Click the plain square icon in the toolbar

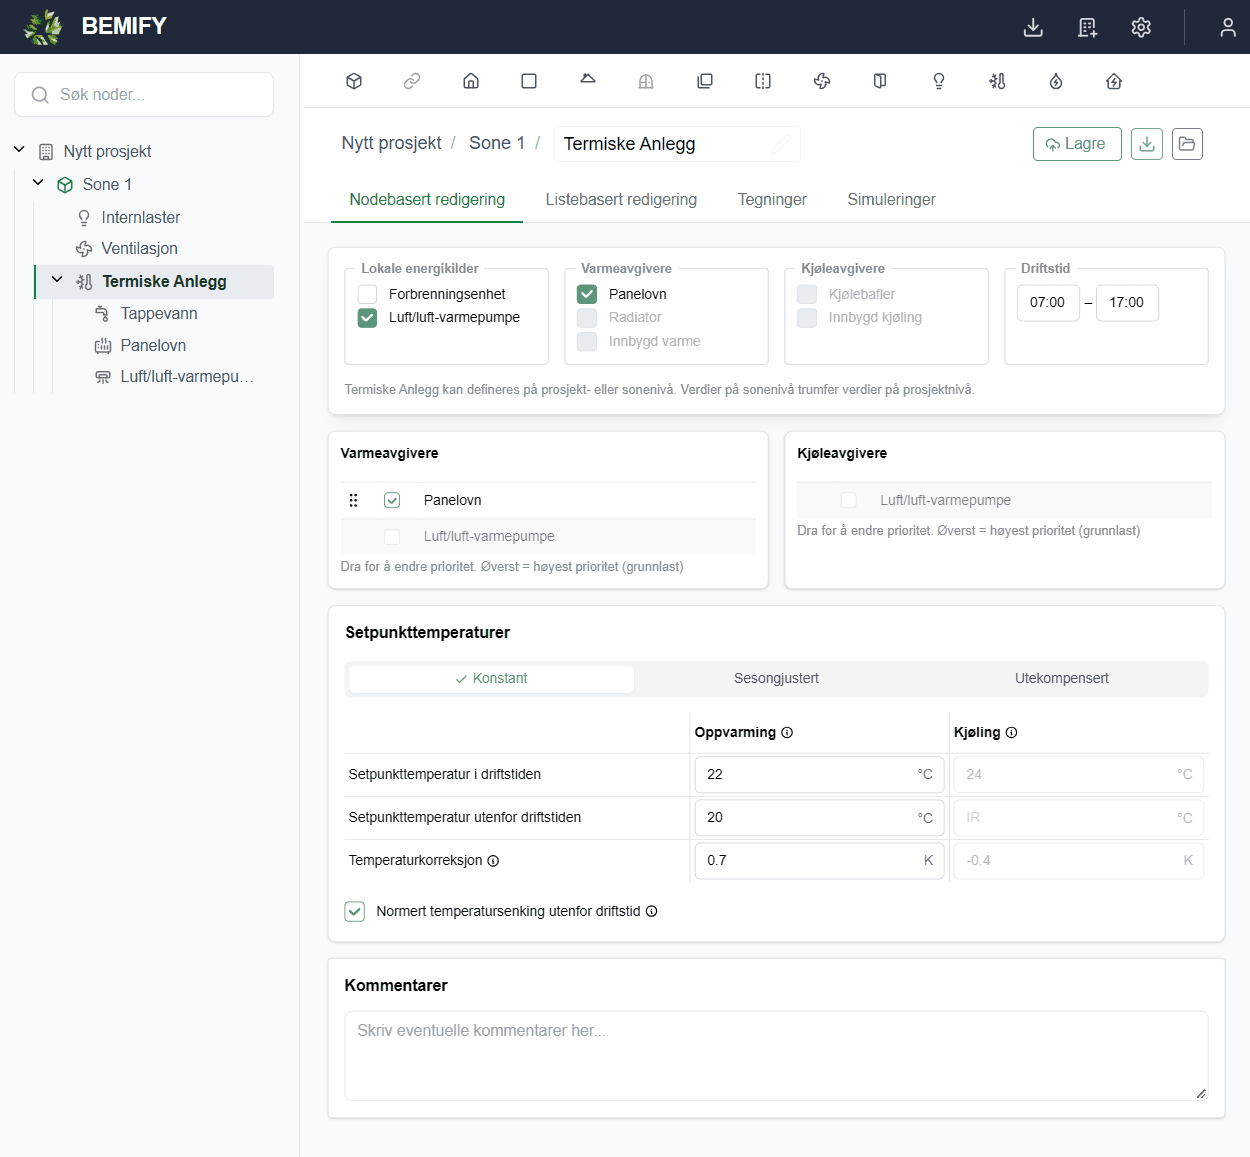pos(529,81)
